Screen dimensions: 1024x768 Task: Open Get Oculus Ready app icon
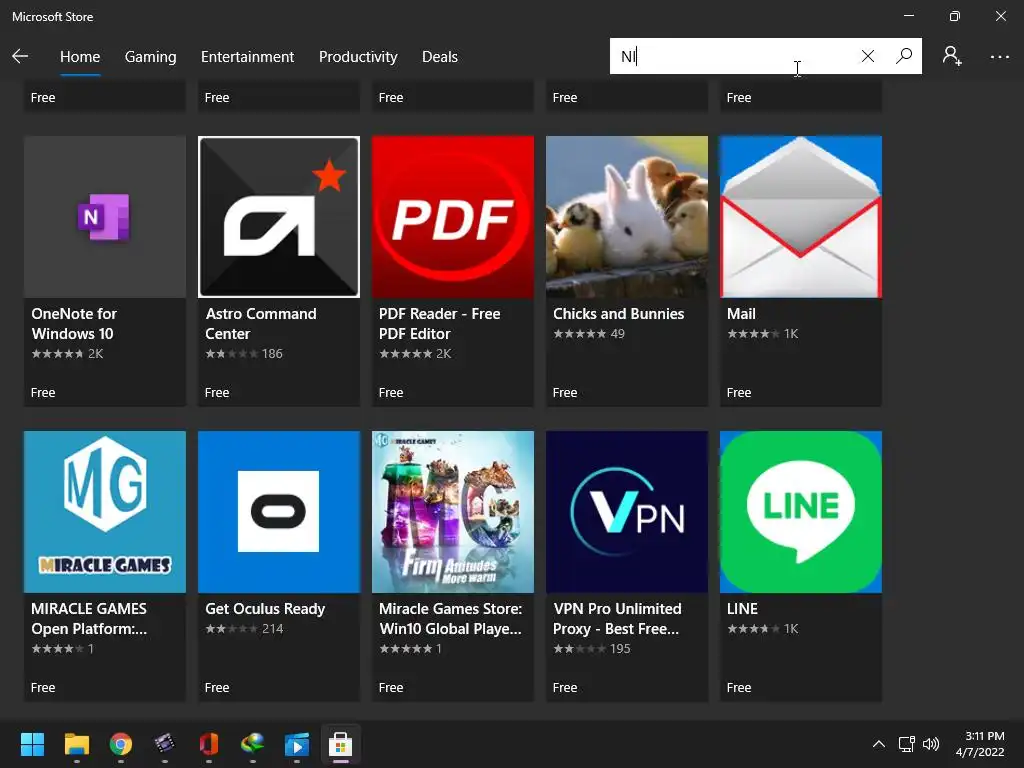click(x=279, y=512)
